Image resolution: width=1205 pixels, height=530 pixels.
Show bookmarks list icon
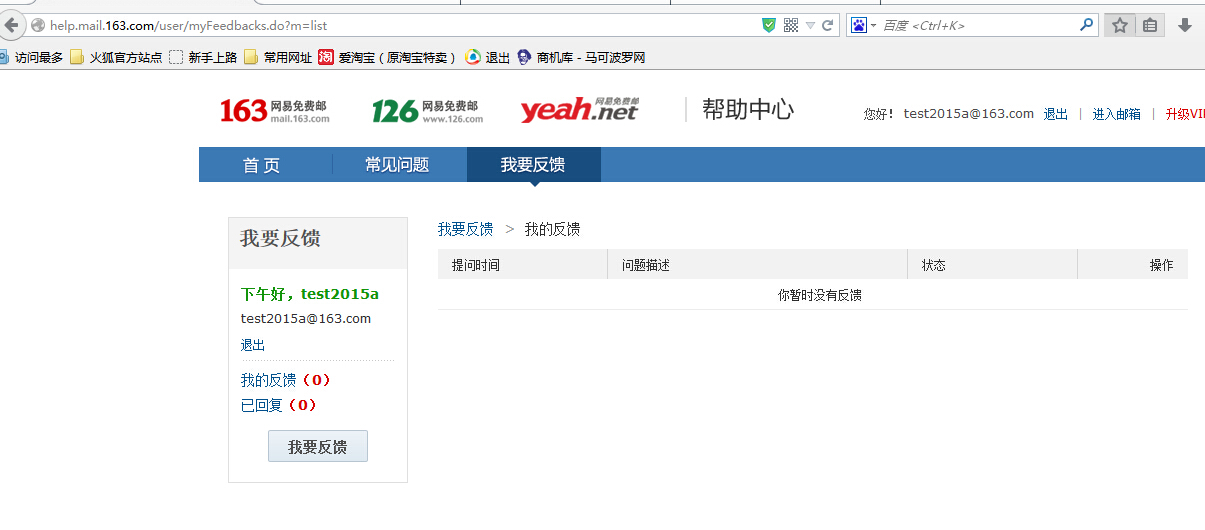1150,25
